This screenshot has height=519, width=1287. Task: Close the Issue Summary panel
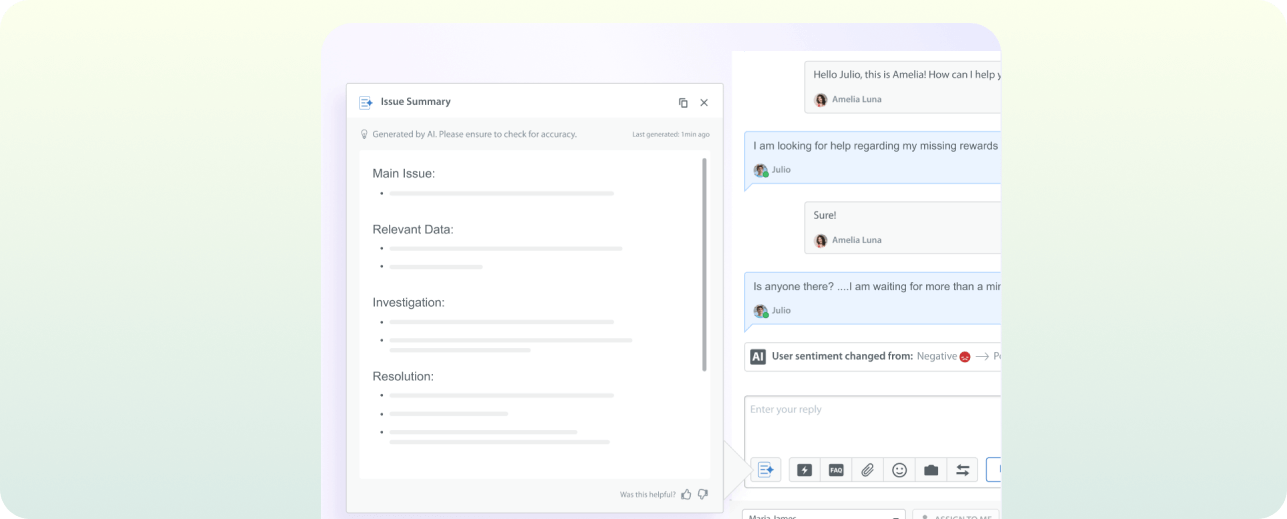pos(704,102)
